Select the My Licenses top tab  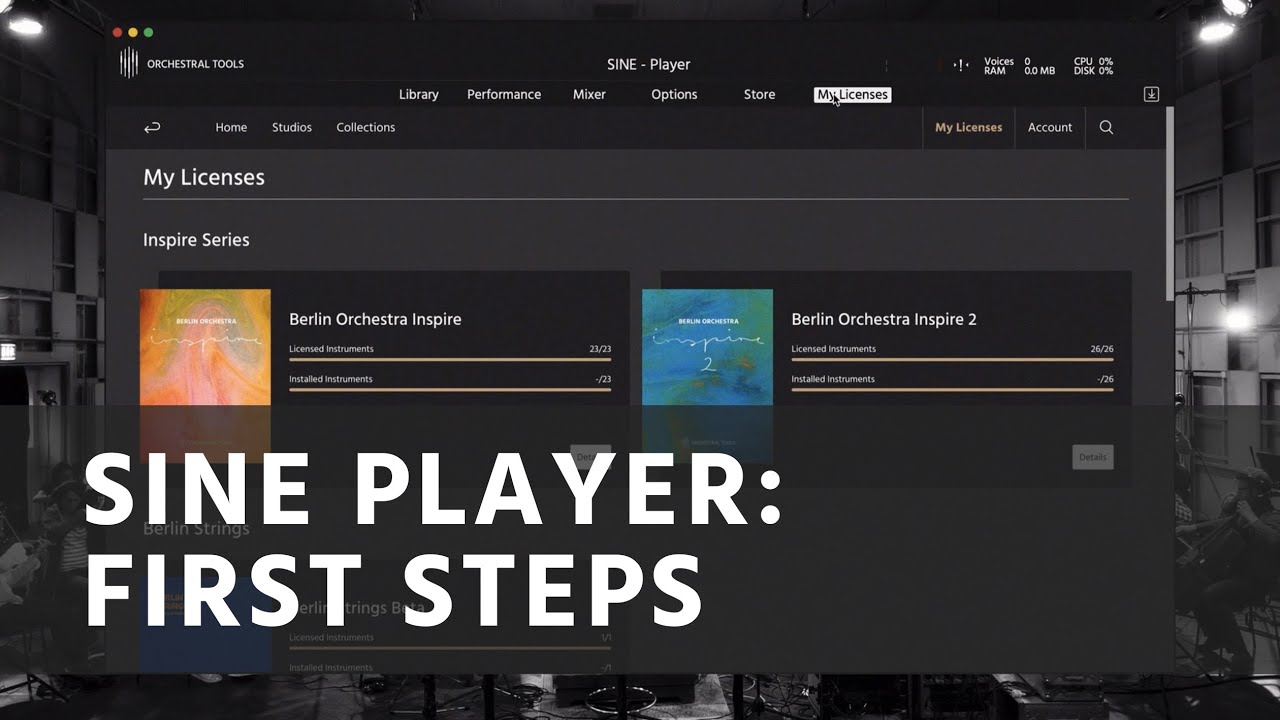click(852, 94)
